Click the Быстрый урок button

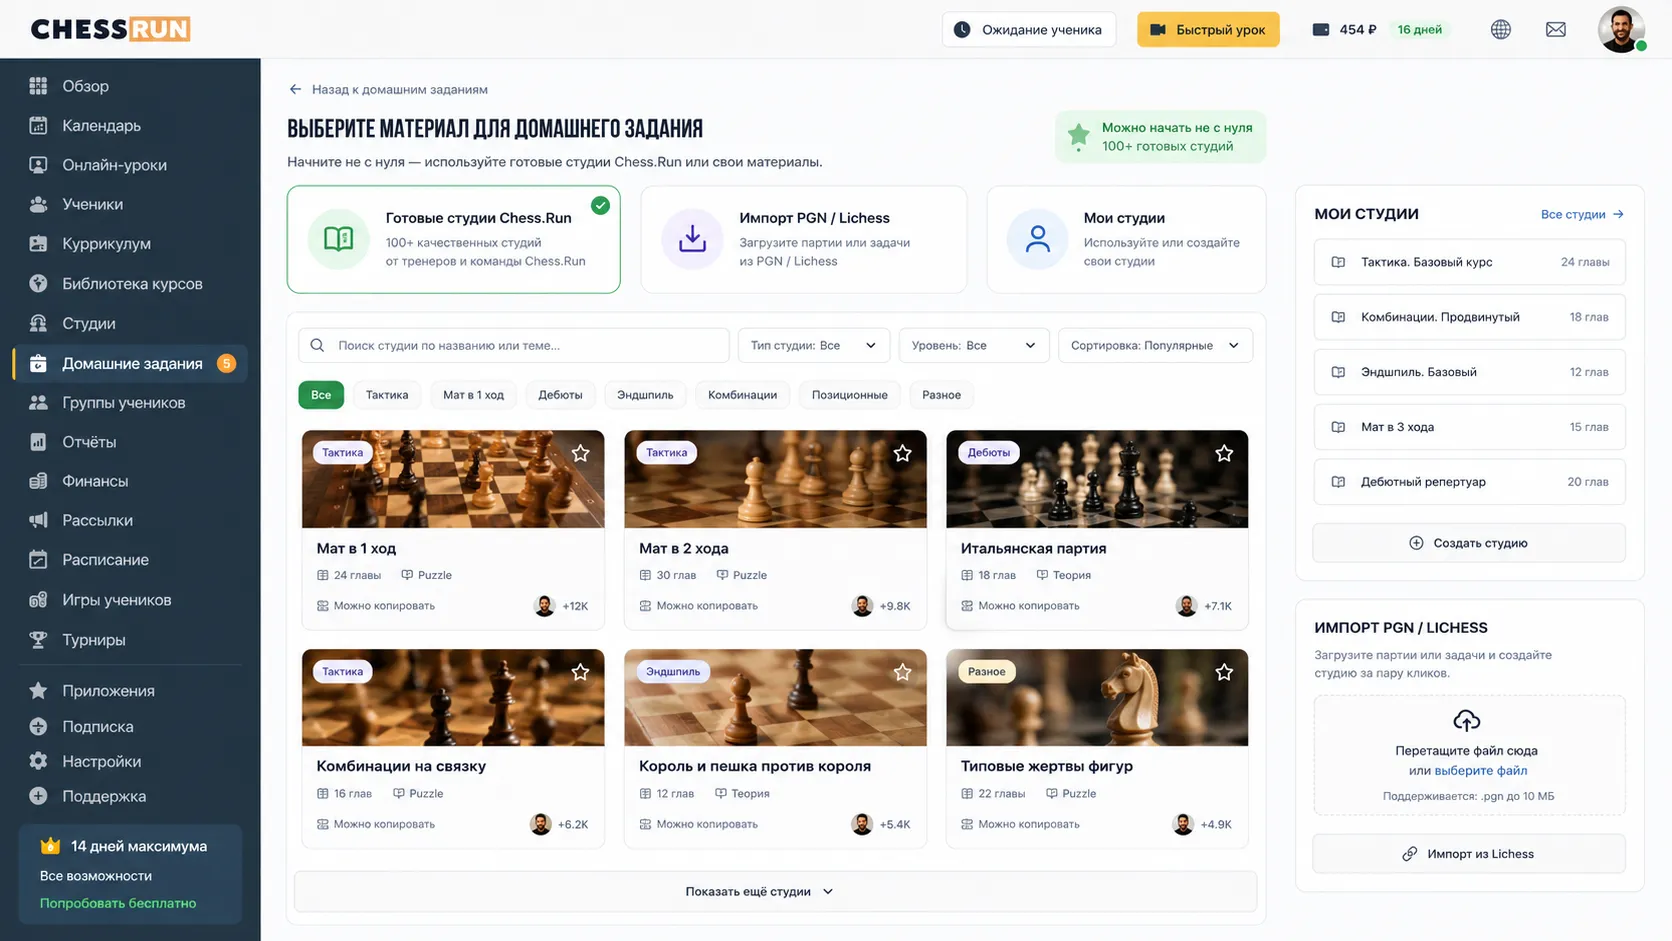pos(1208,29)
